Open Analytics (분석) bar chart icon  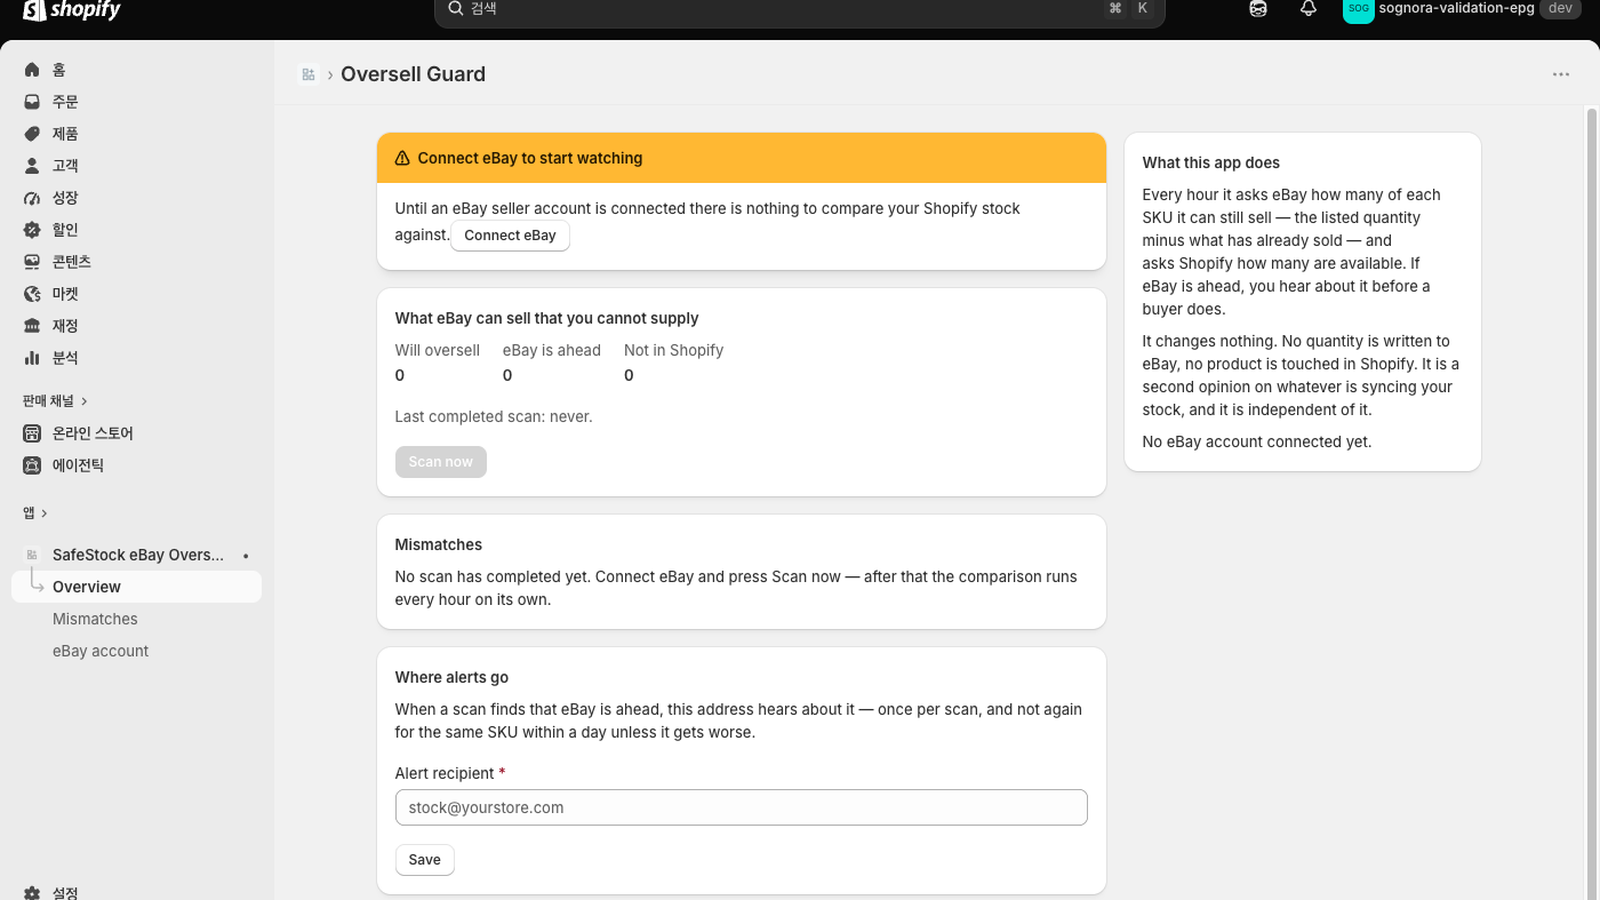32,358
